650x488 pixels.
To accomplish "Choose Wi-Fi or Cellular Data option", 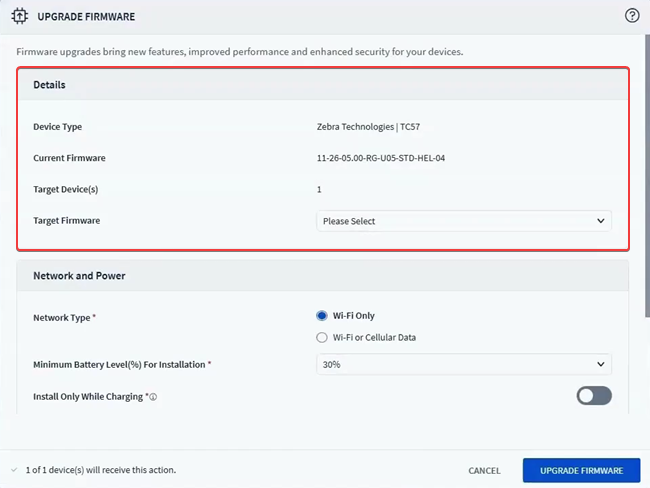I will (322, 337).
